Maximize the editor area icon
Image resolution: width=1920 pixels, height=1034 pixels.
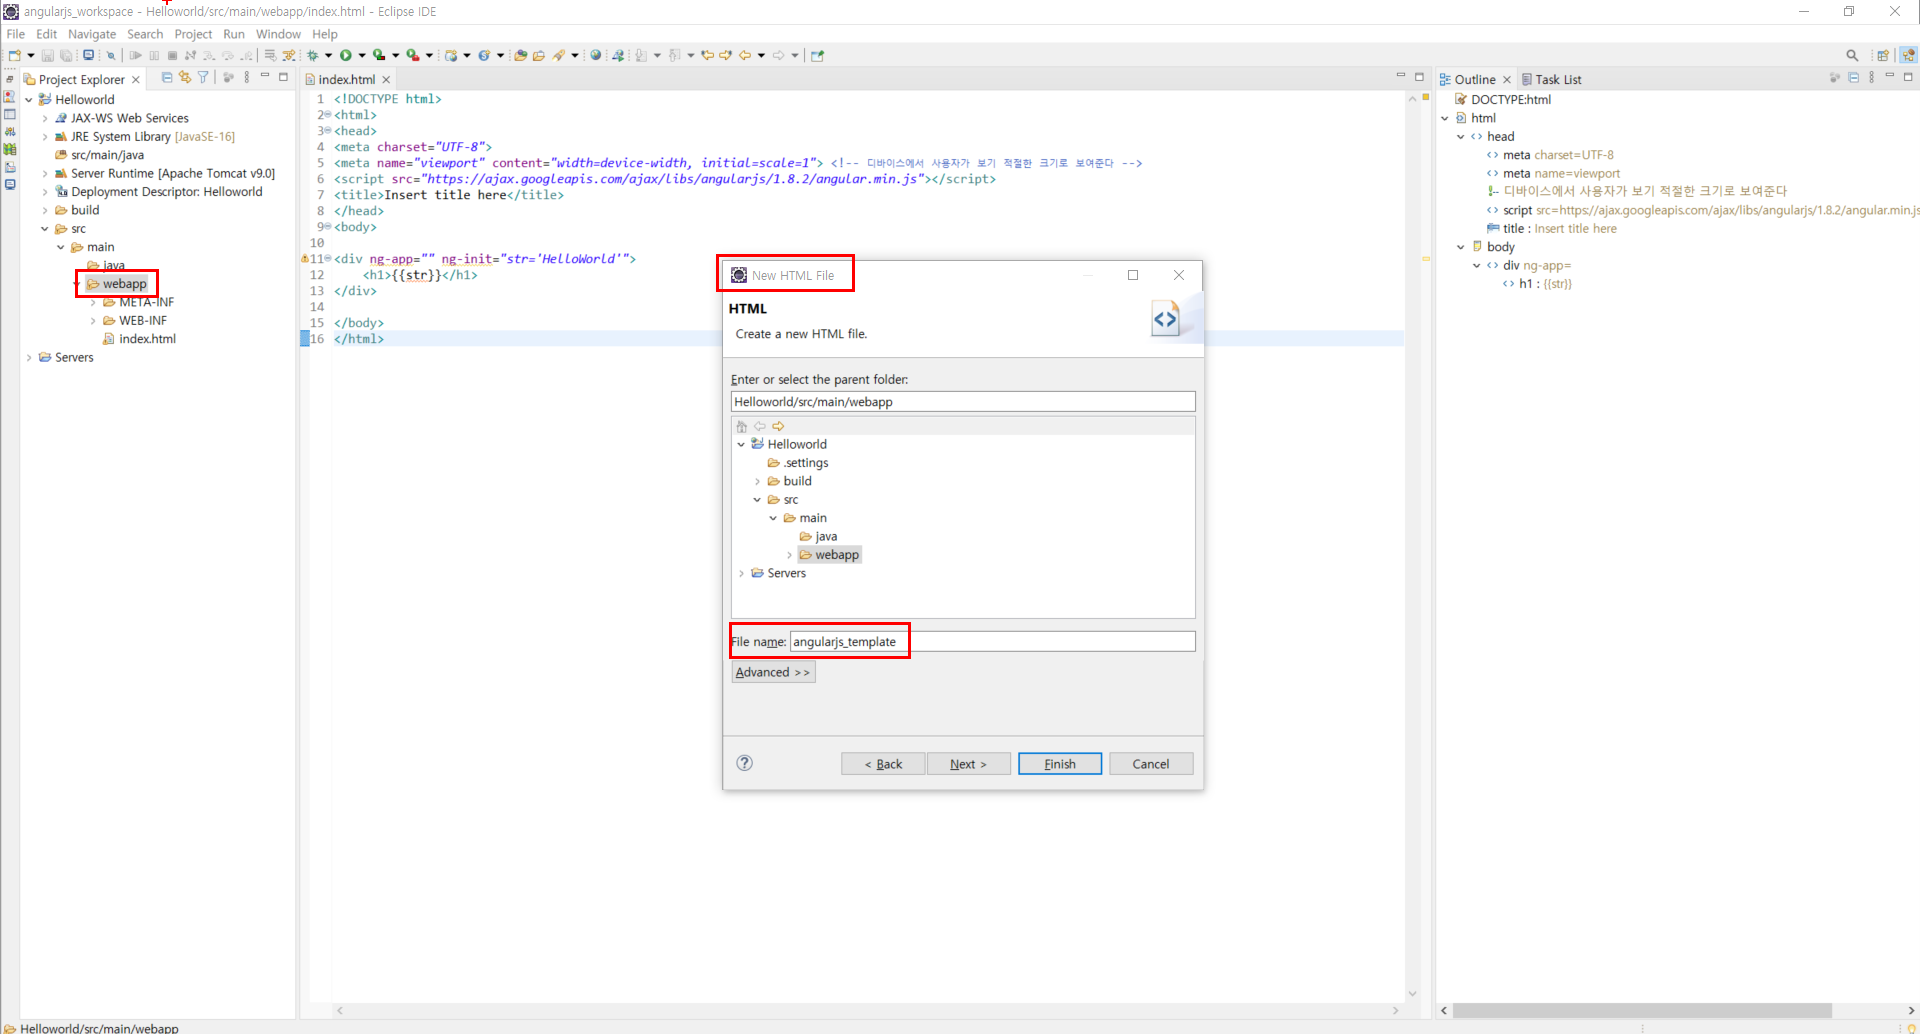click(x=1419, y=76)
